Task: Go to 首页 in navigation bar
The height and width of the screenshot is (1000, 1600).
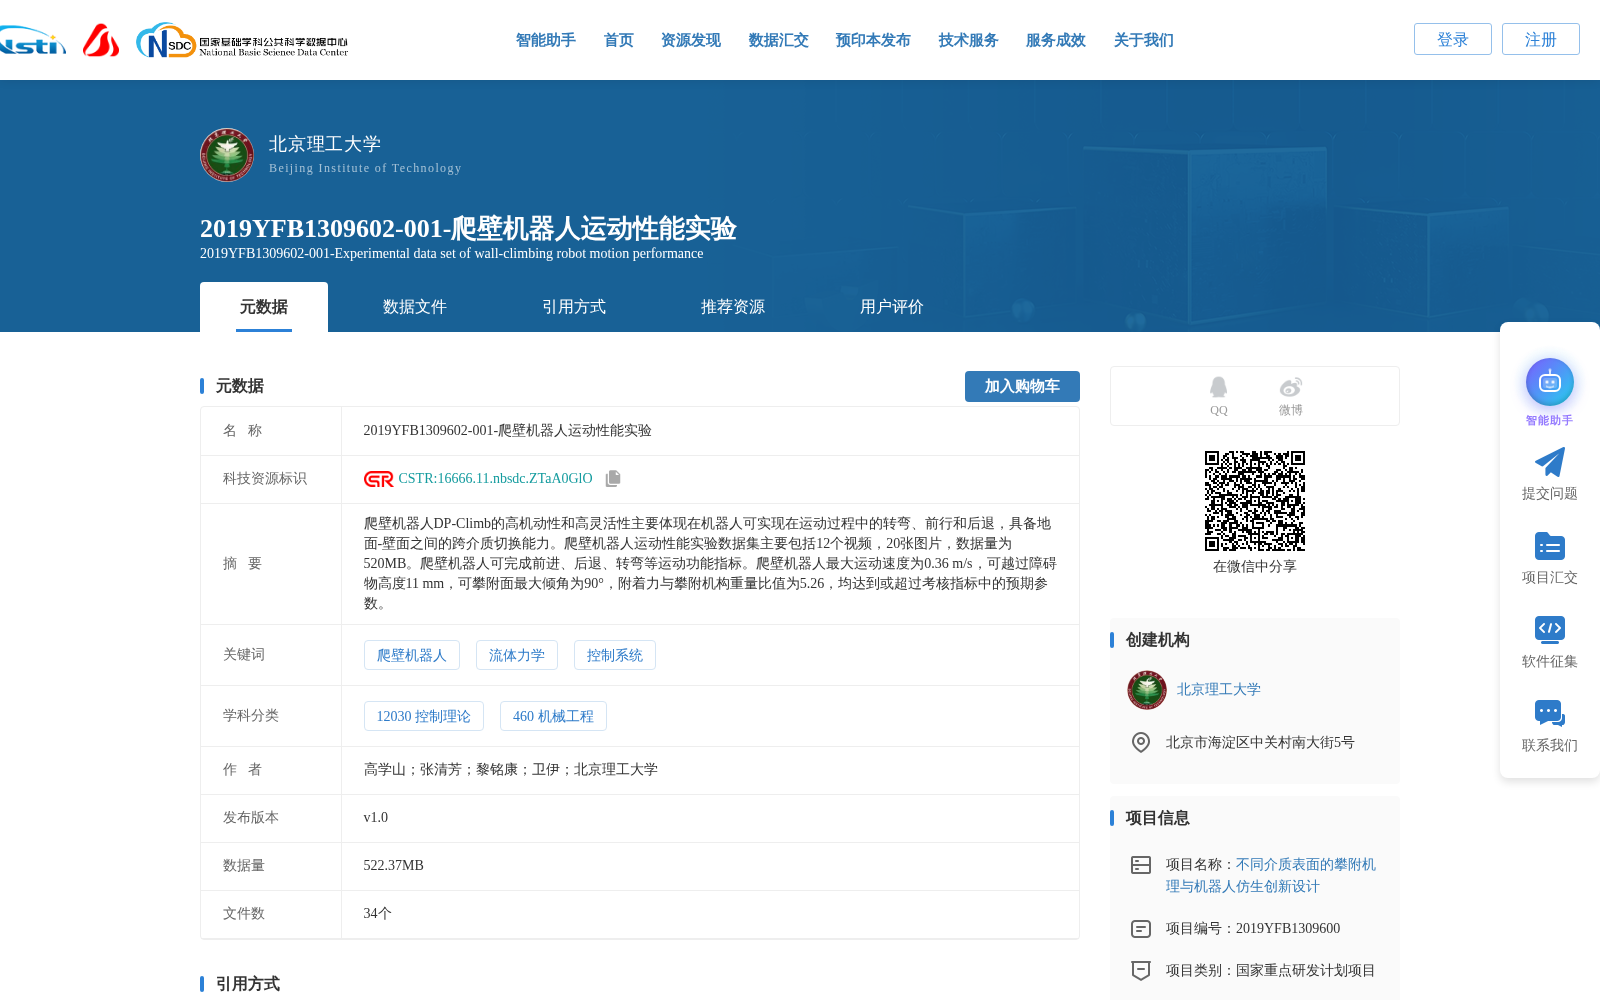Action: (x=619, y=40)
